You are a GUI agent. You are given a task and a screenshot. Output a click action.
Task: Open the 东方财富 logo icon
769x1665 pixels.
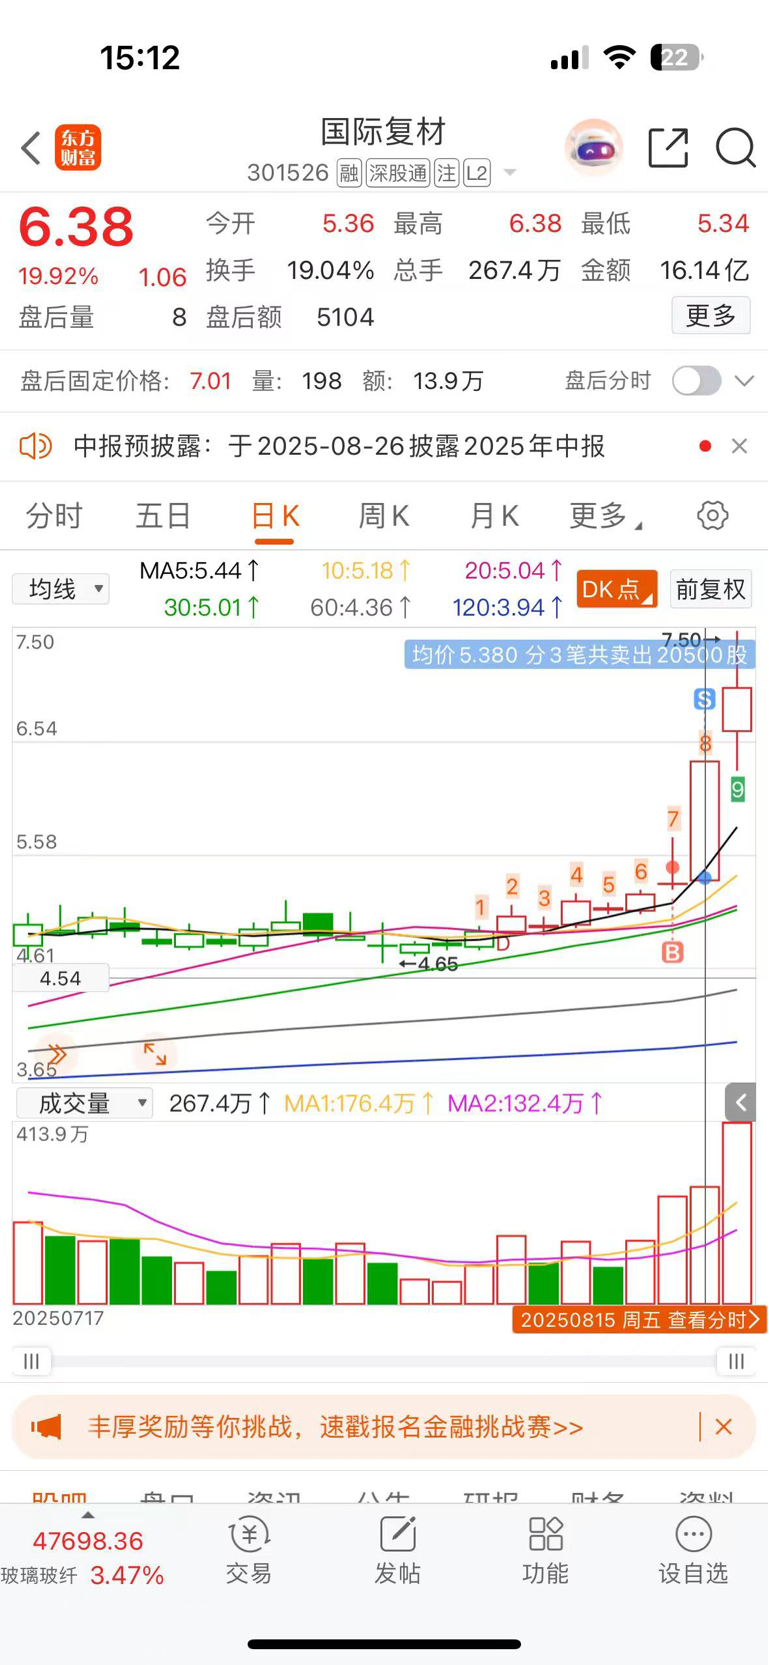click(78, 148)
